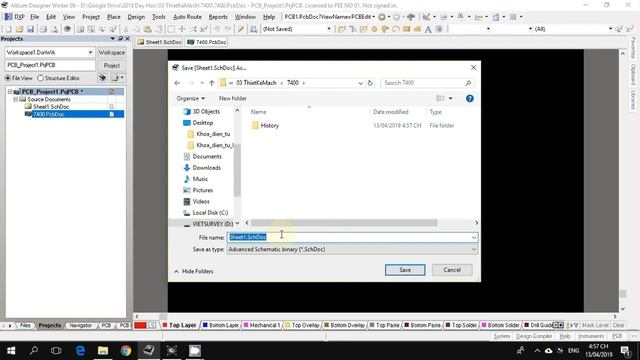Image resolution: width=640 pixels, height=360 pixels.
Task: Open Microsoft Edge from taskbar
Action: tap(80, 351)
